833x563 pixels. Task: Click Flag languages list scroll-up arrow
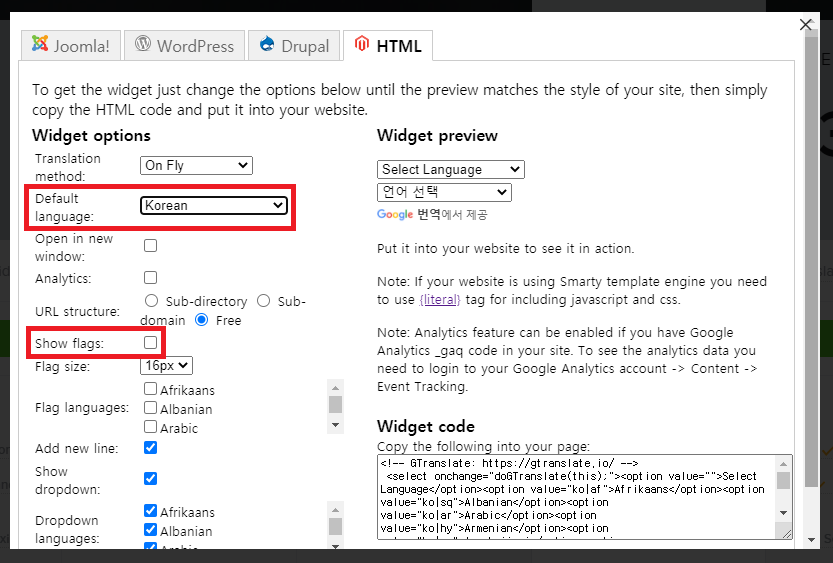(x=335, y=388)
